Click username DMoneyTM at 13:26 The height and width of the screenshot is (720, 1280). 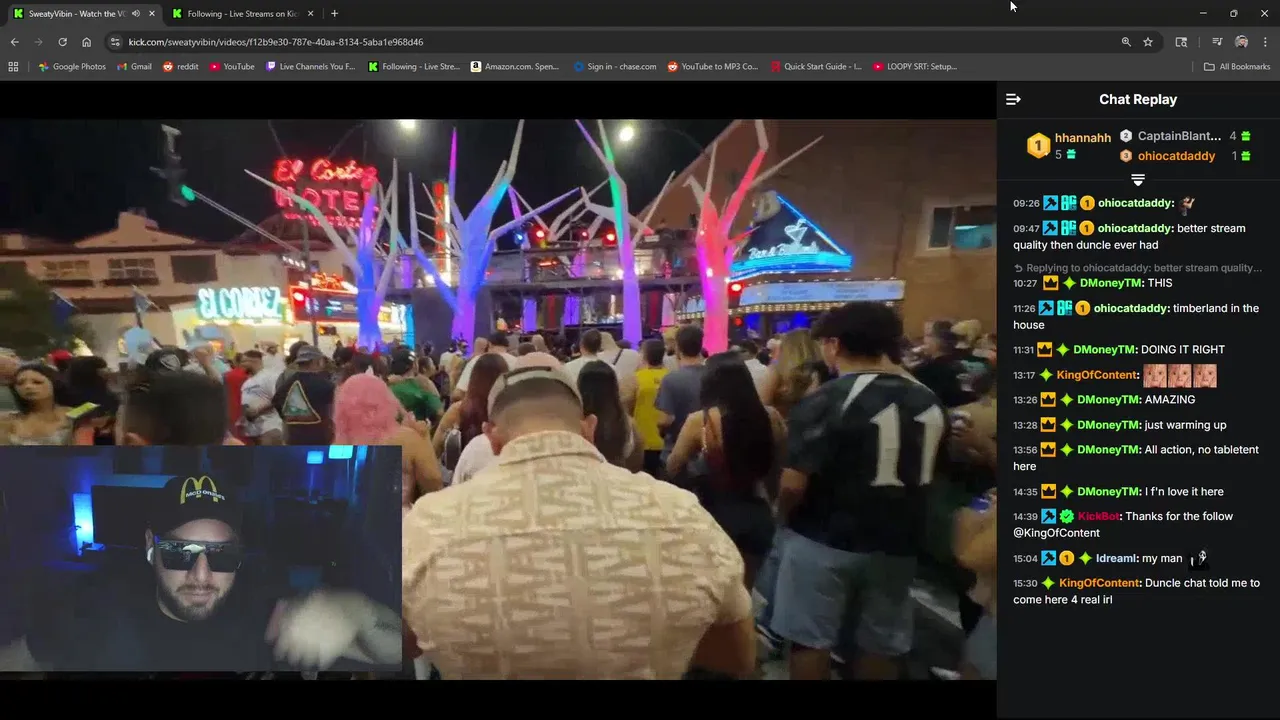1107,400
